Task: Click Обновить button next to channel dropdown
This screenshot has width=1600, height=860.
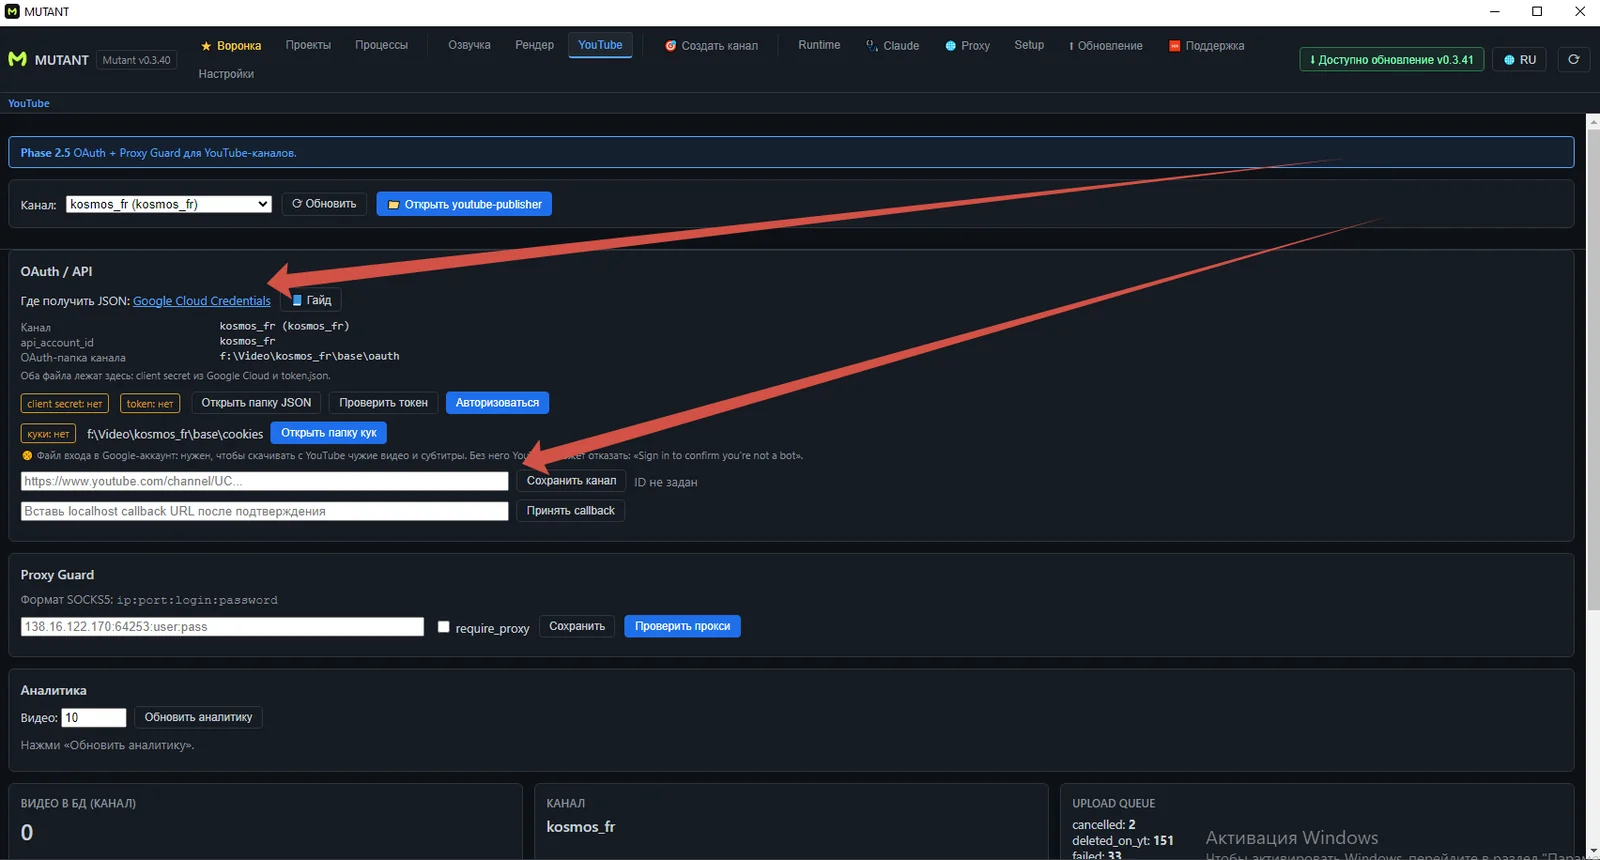Action: pos(324,204)
